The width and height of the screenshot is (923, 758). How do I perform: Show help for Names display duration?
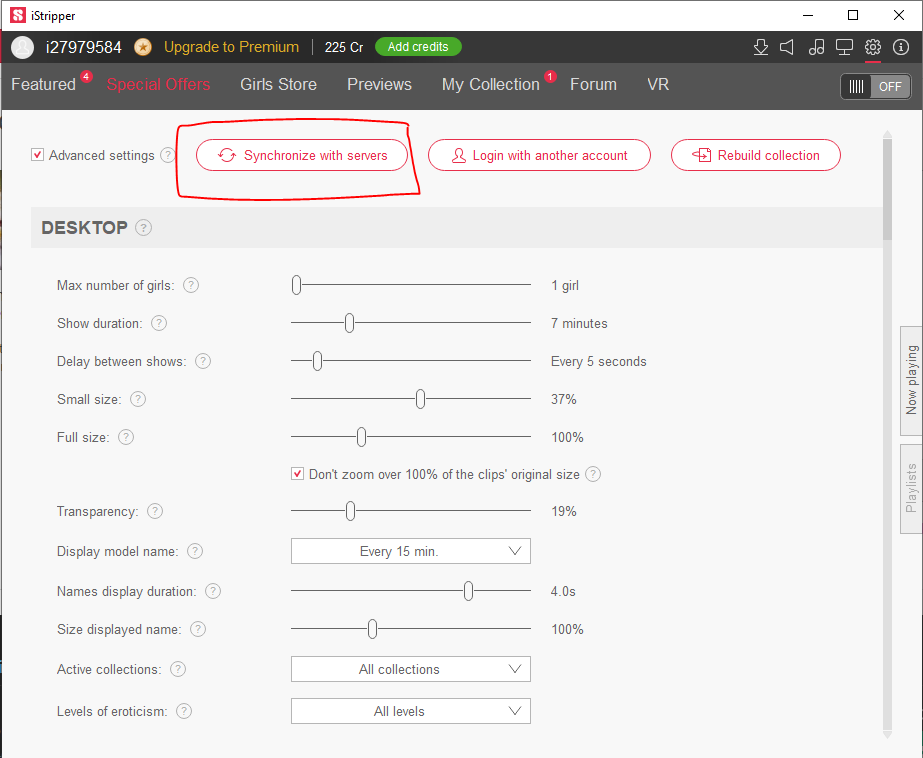[x=213, y=591]
